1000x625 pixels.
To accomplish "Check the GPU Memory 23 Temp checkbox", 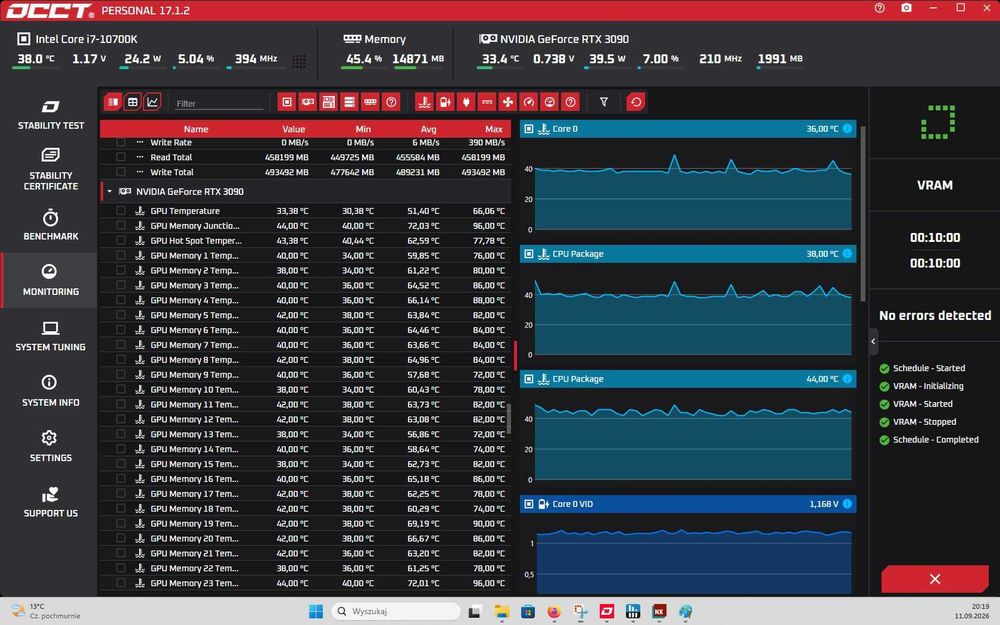I will [x=121, y=583].
